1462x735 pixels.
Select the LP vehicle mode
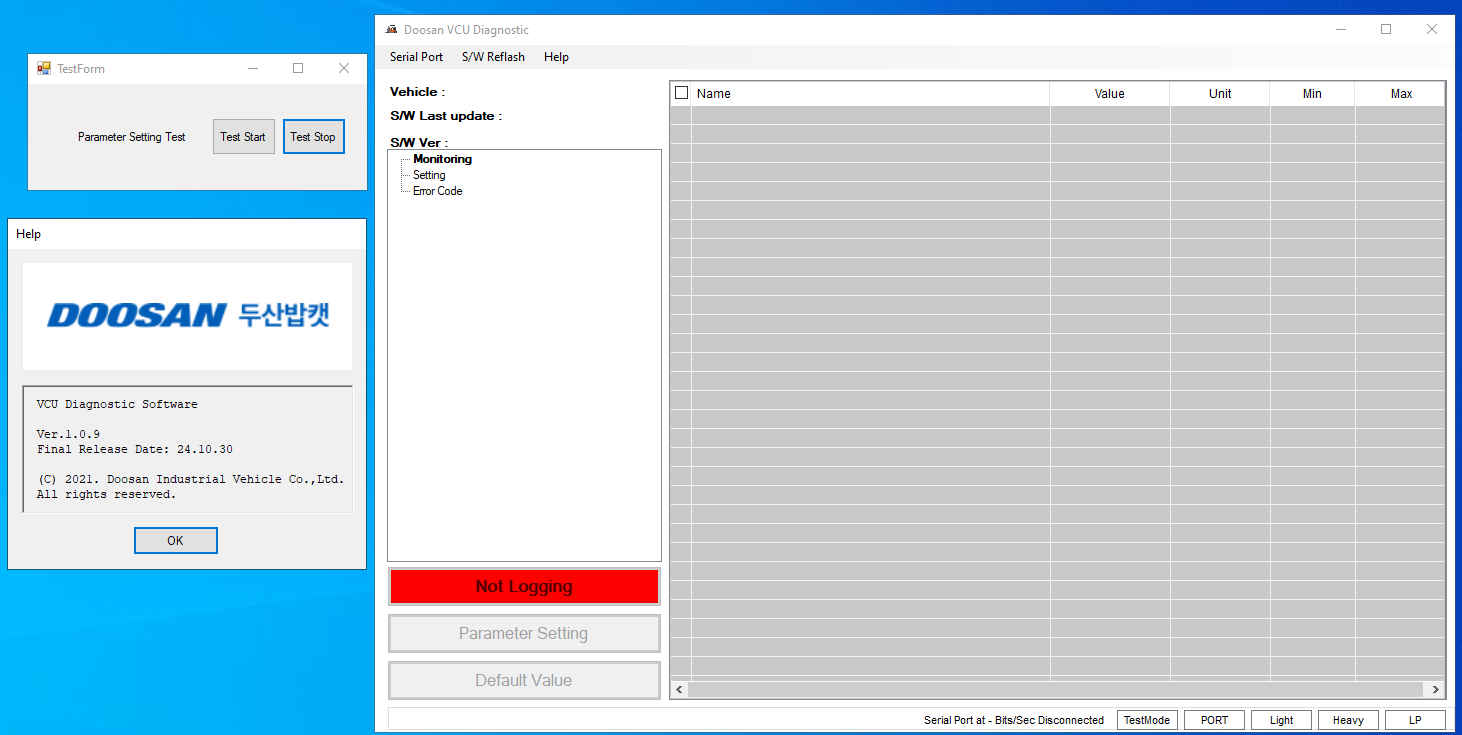click(x=1415, y=719)
